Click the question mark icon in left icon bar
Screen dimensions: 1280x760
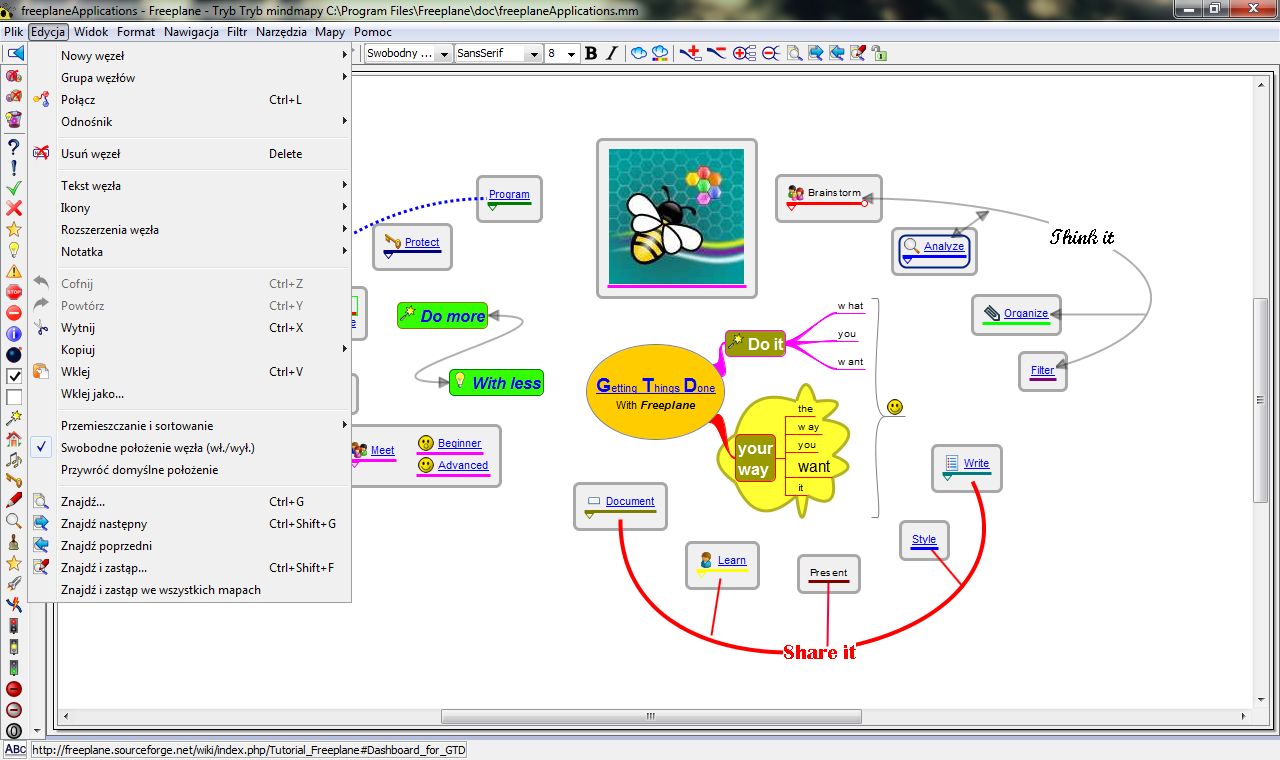tap(14, 146)
